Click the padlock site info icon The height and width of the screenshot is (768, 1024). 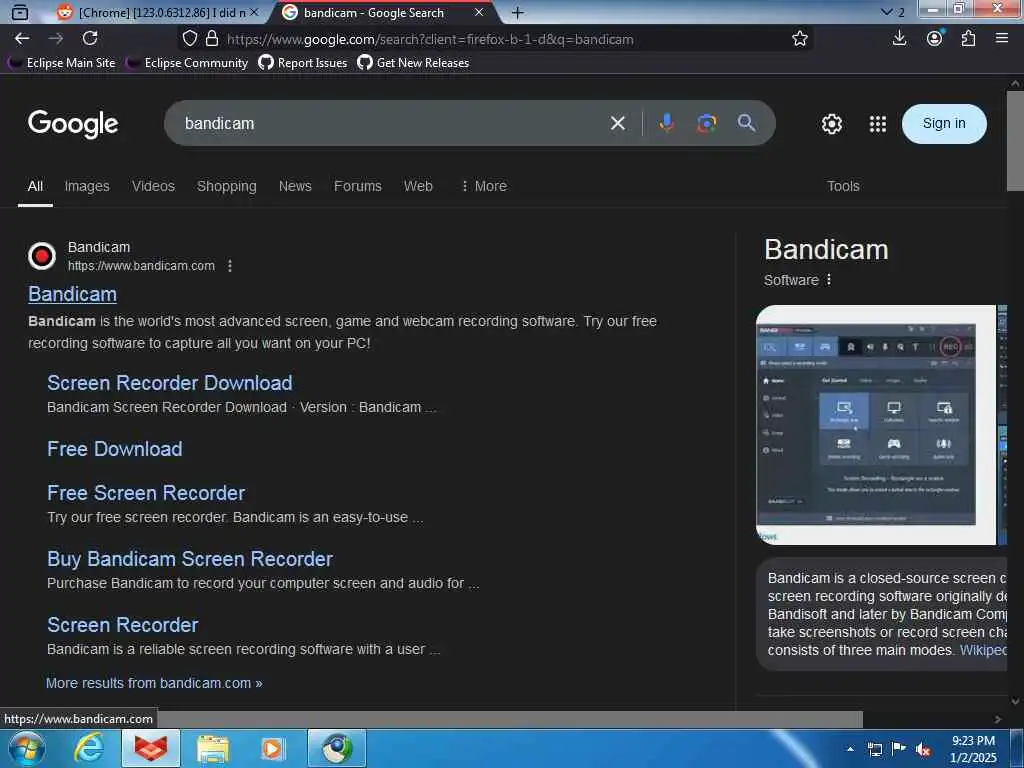tap(212, 39)
